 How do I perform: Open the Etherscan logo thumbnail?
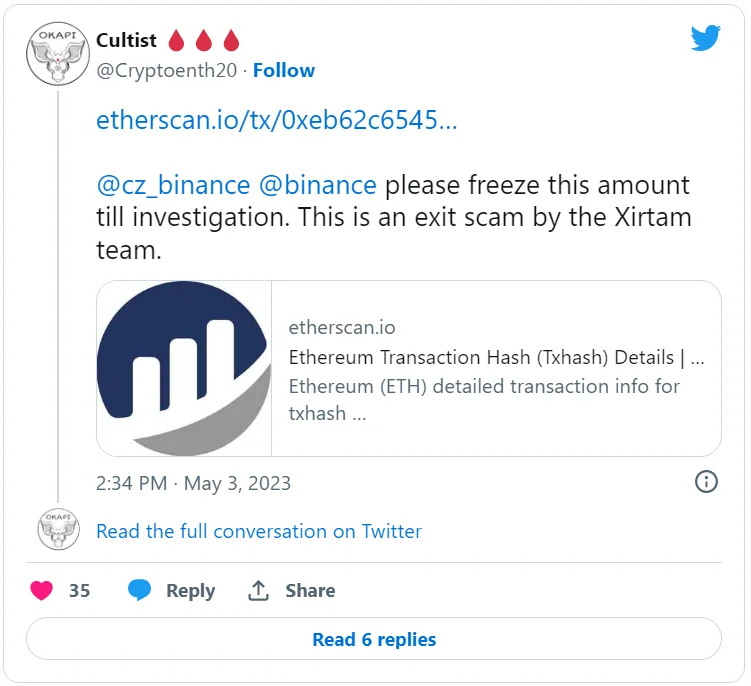coord(184,368)
